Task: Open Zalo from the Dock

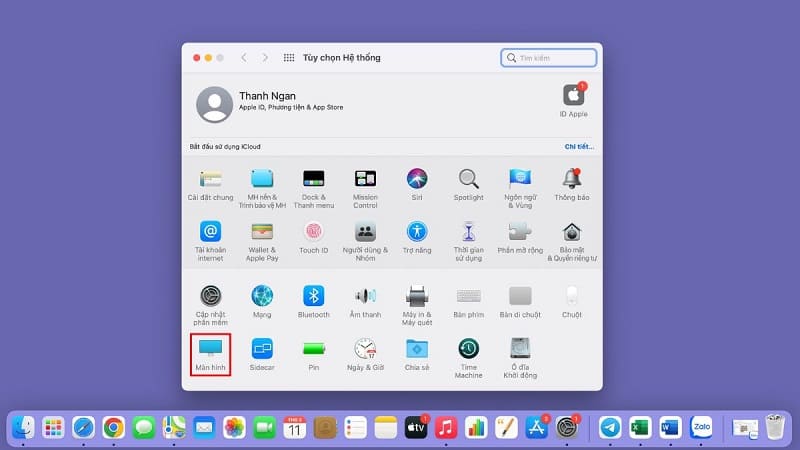Action: point(701,428)
